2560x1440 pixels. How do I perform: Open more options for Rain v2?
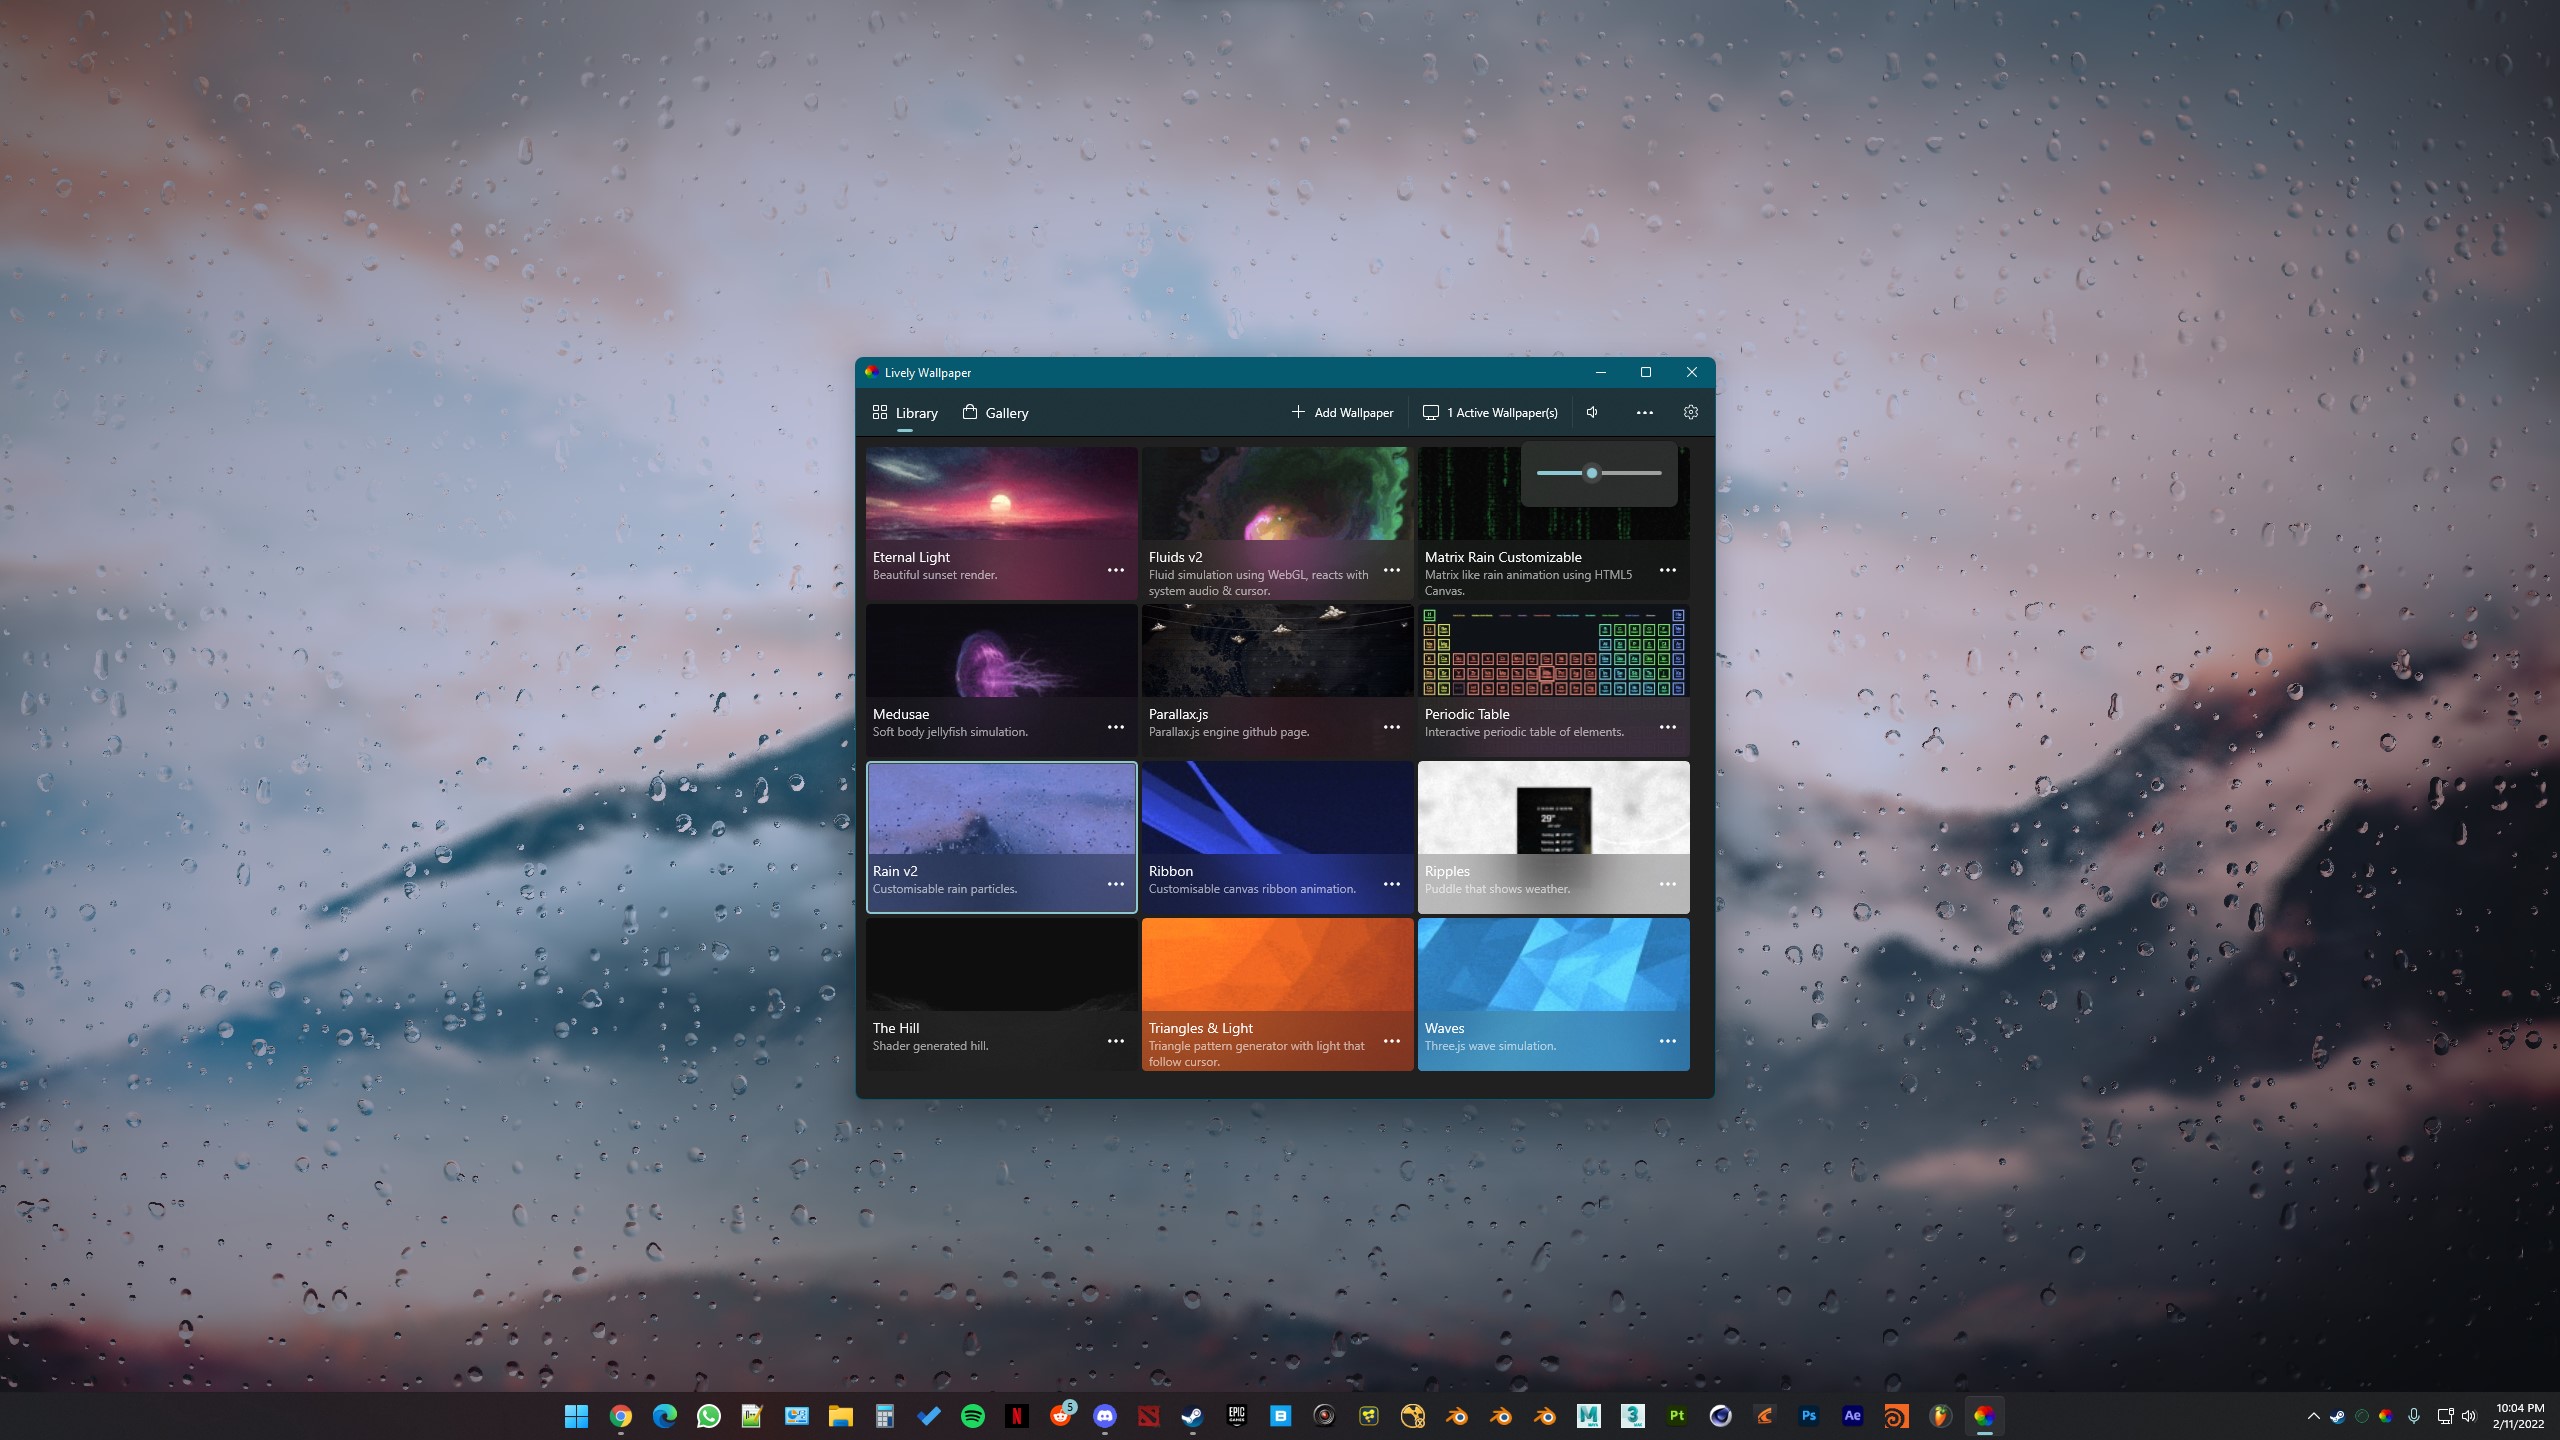1116,884
